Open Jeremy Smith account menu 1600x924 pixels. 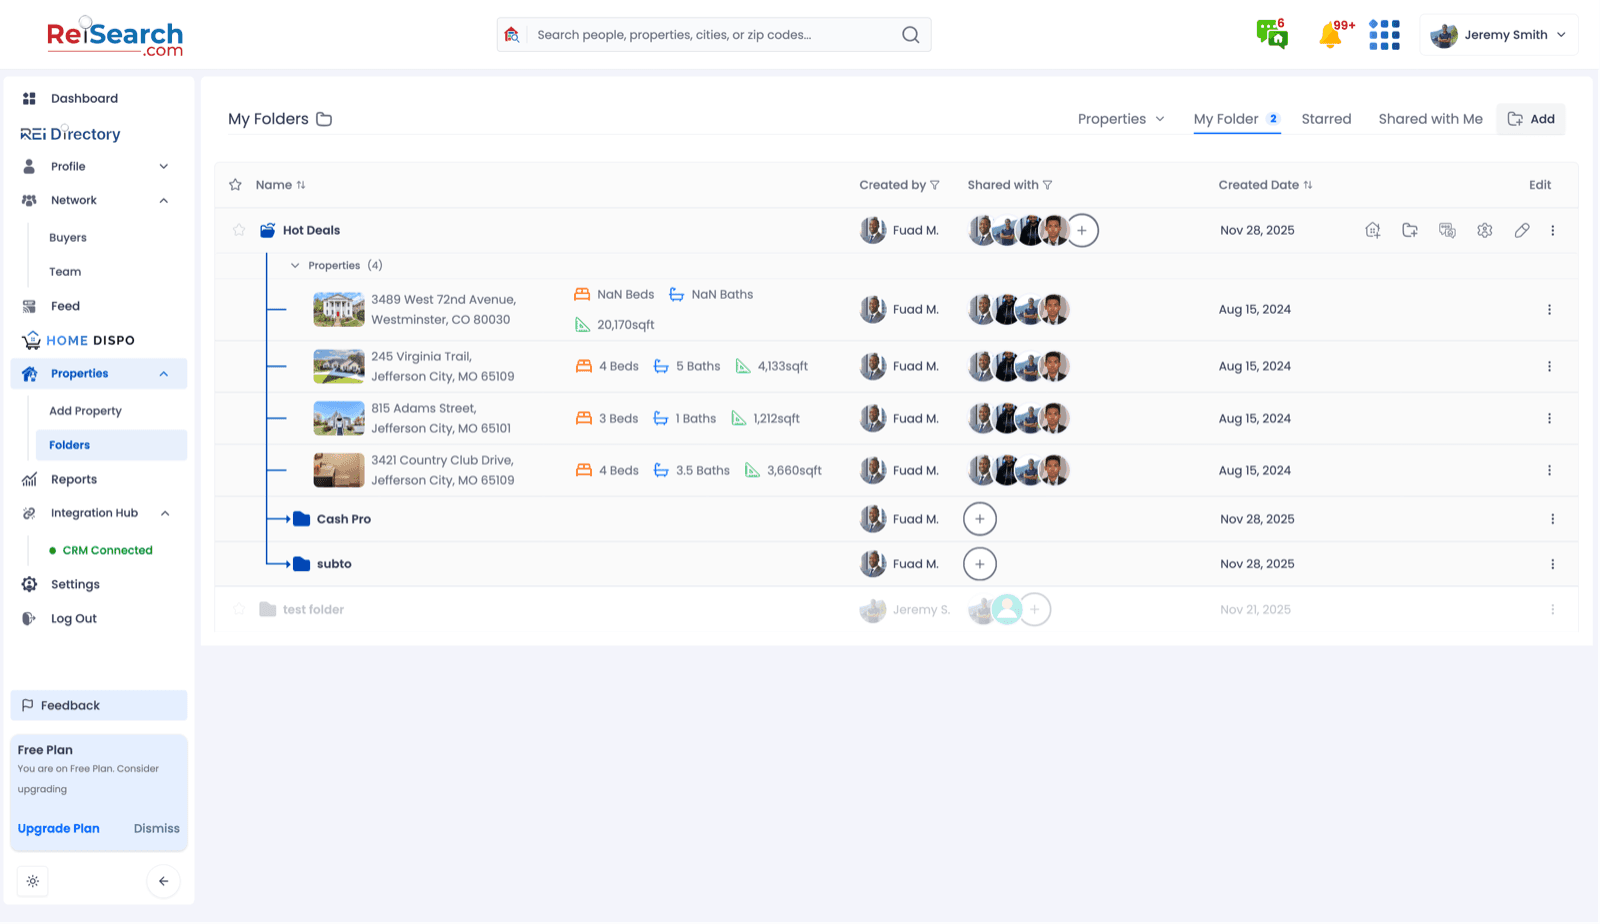[1498, 35]
